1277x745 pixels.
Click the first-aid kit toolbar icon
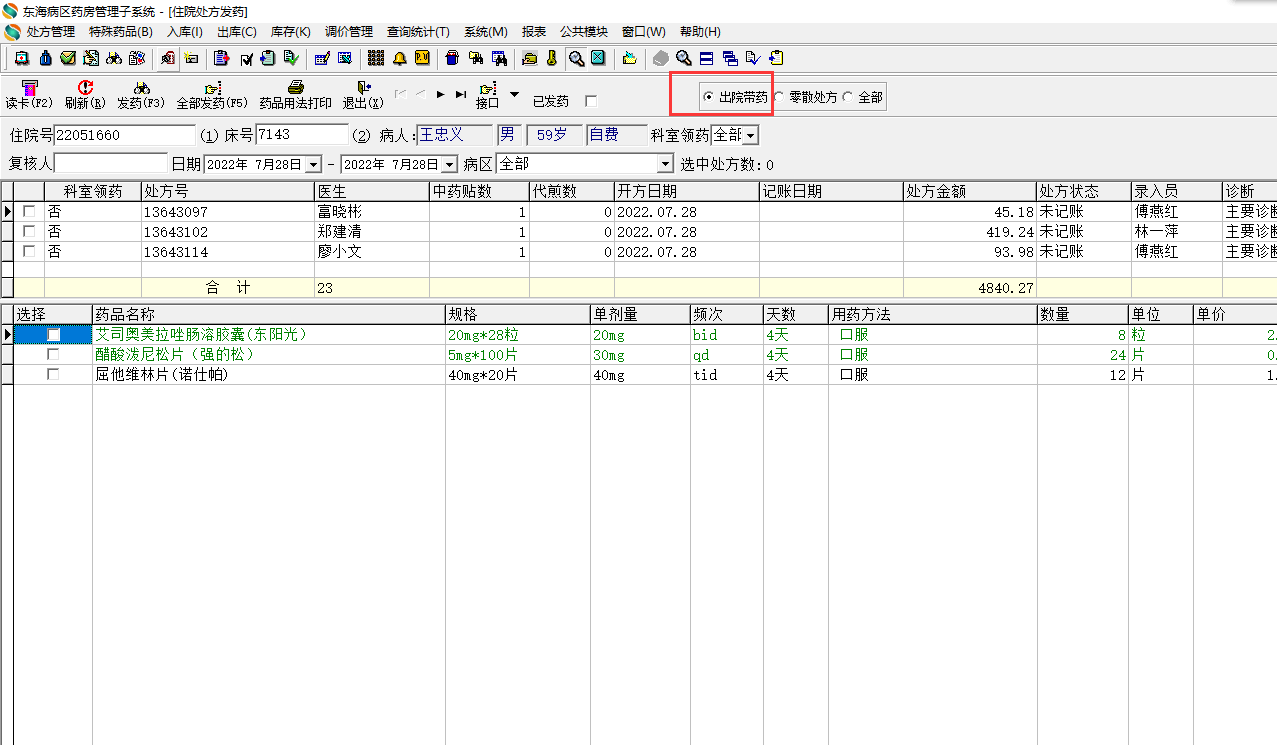point(22,58)
